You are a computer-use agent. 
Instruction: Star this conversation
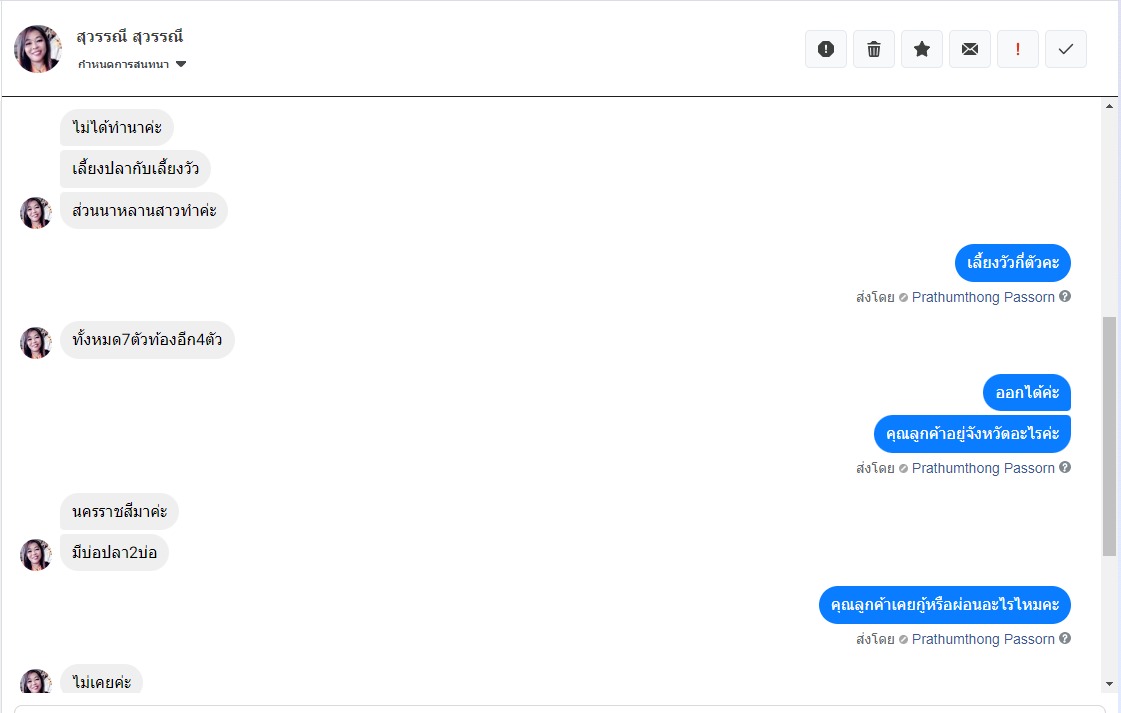[x=922, y=49]
